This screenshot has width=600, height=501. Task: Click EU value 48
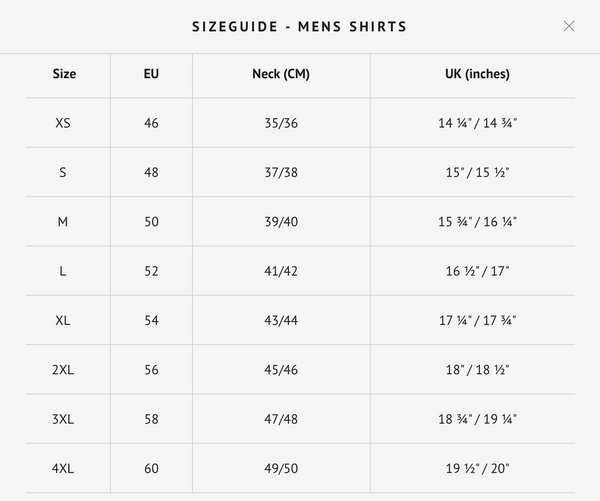tap(151, 172)
